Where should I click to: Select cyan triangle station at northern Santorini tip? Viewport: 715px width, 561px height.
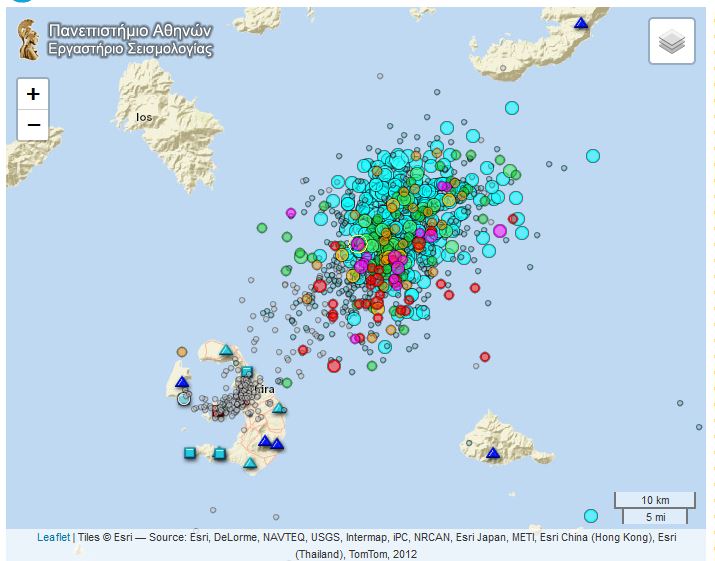click(226, 350)
